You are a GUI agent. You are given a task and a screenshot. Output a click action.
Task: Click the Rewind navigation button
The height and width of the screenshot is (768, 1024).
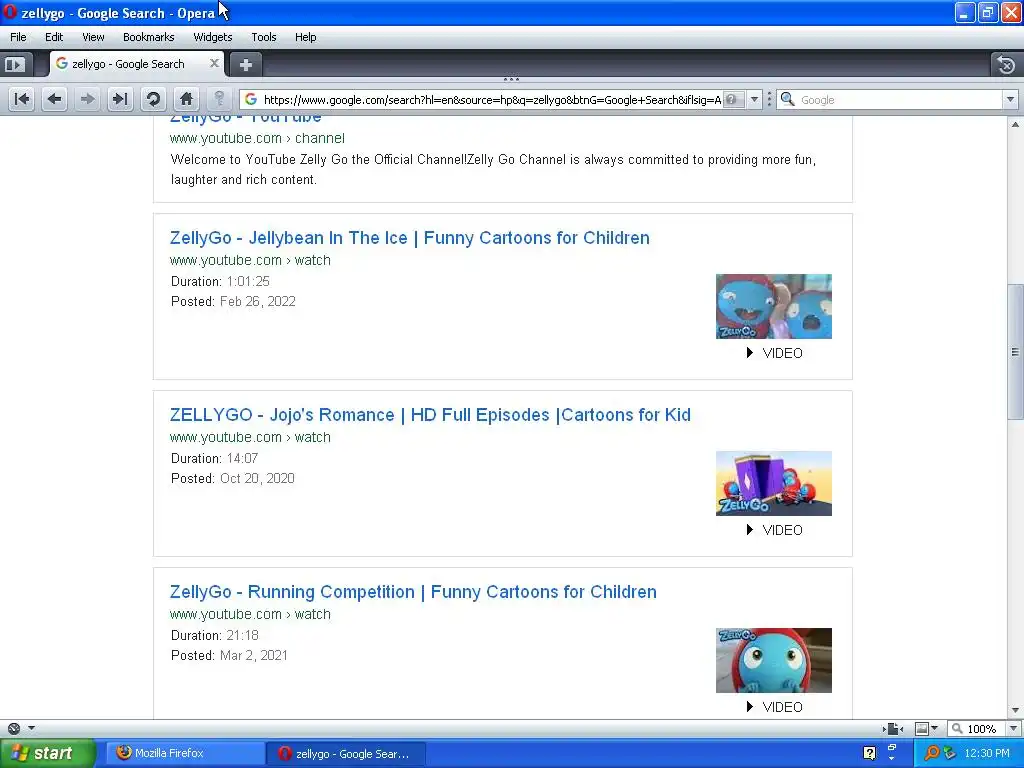(x=22, y=99)
